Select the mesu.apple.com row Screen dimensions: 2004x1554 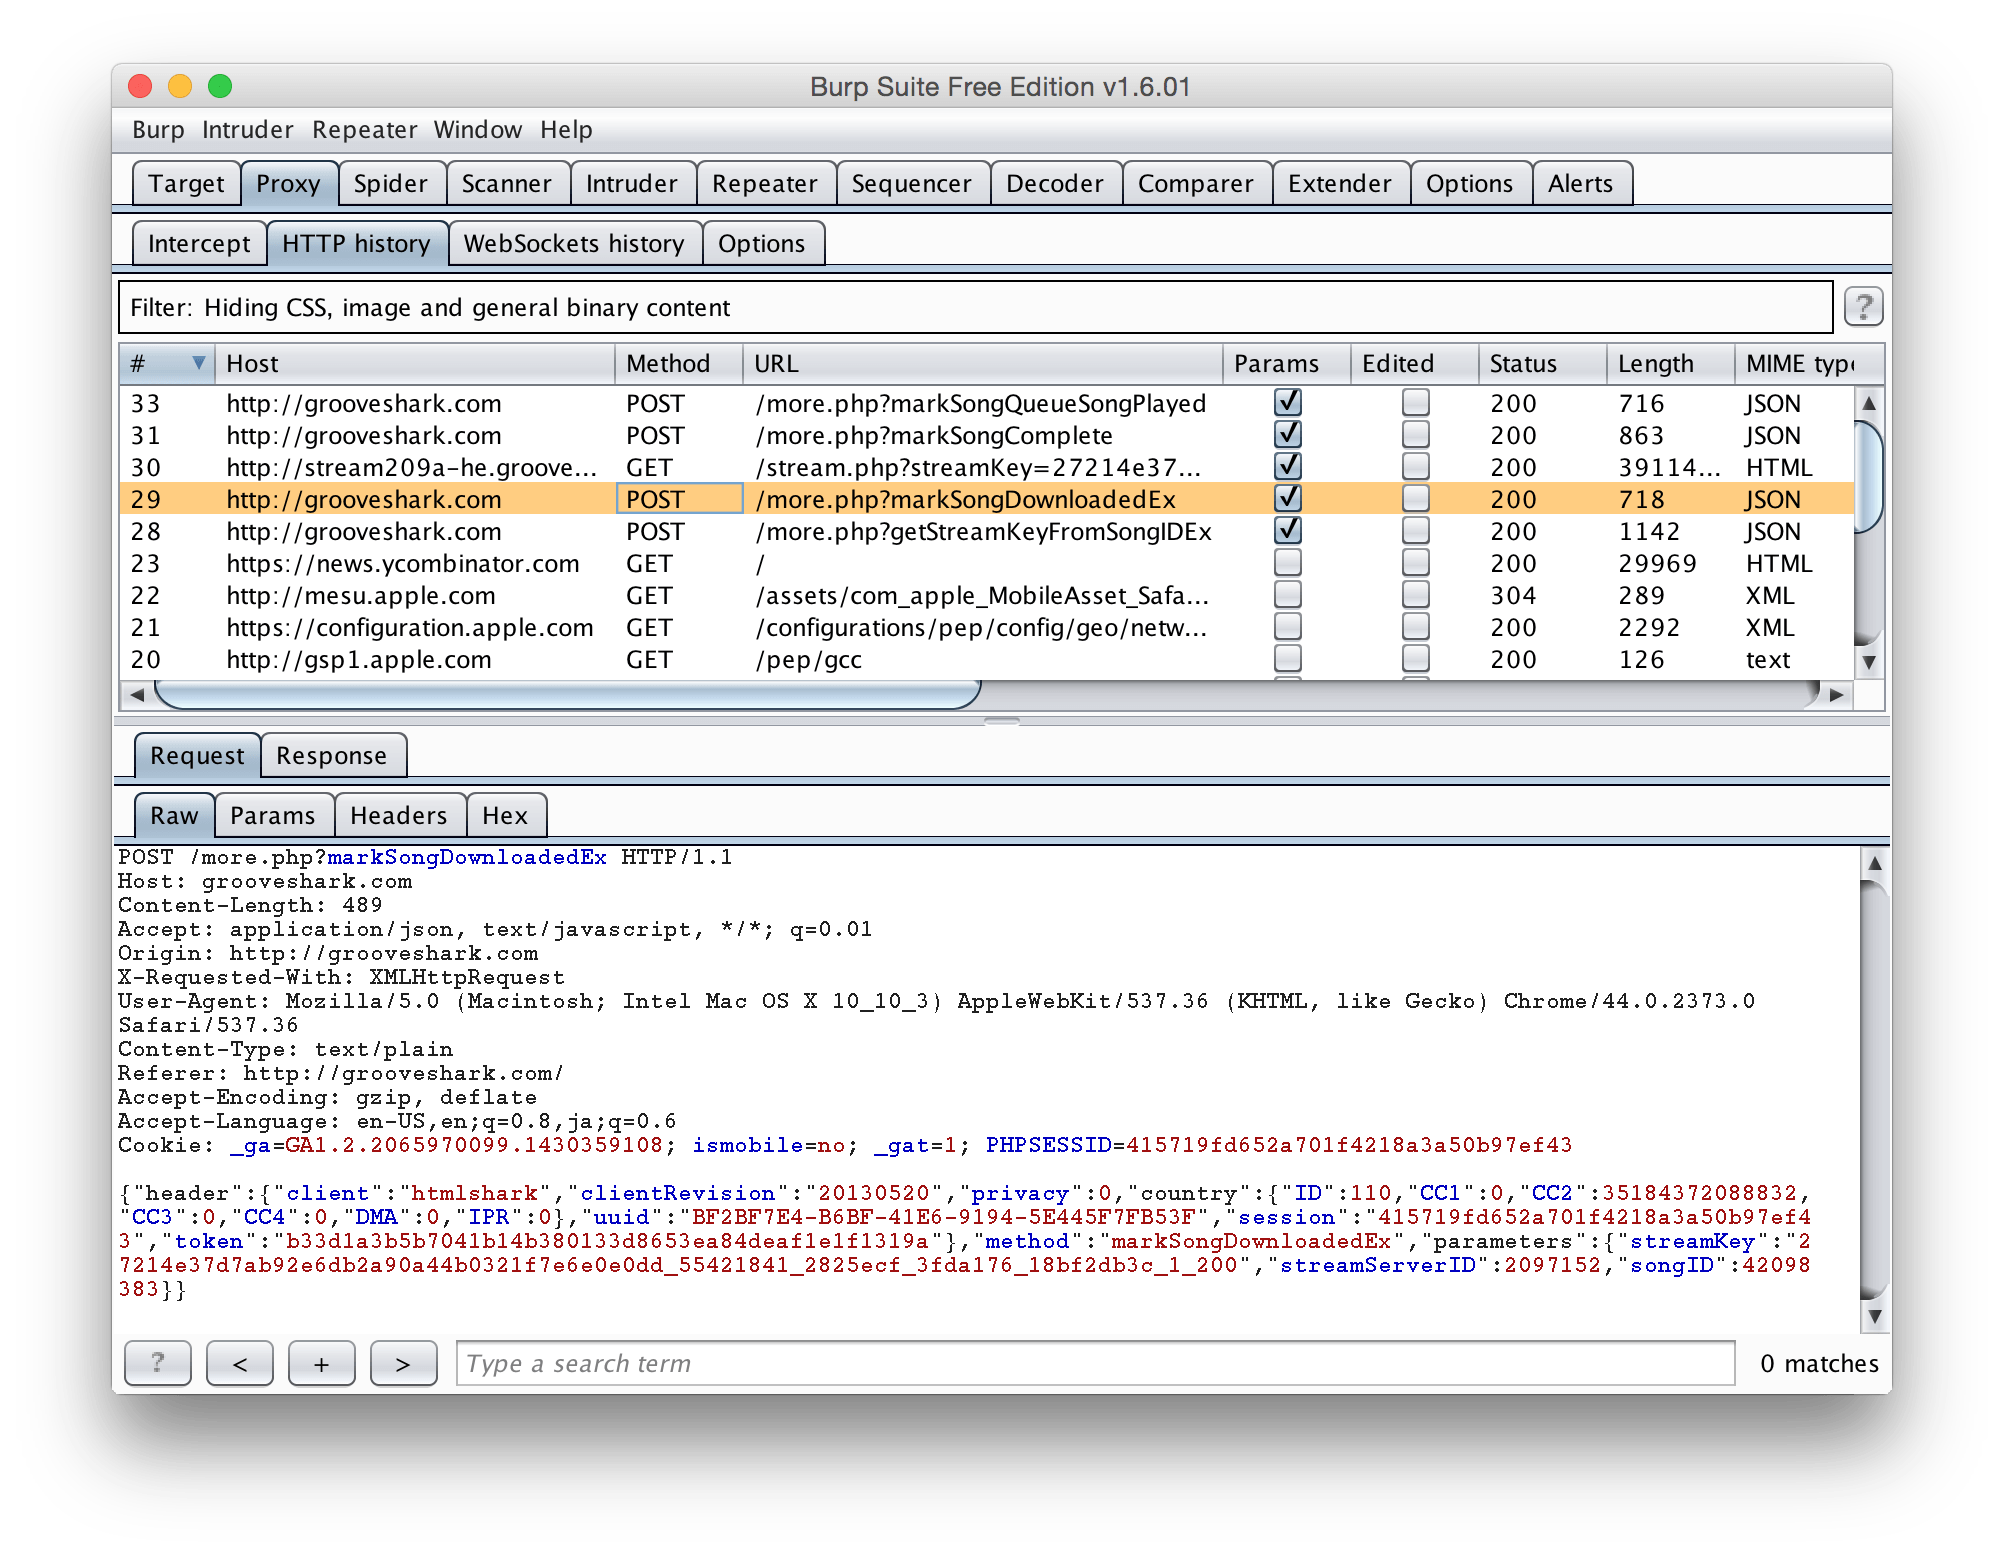pyautogui.click(x=986, y=595)
